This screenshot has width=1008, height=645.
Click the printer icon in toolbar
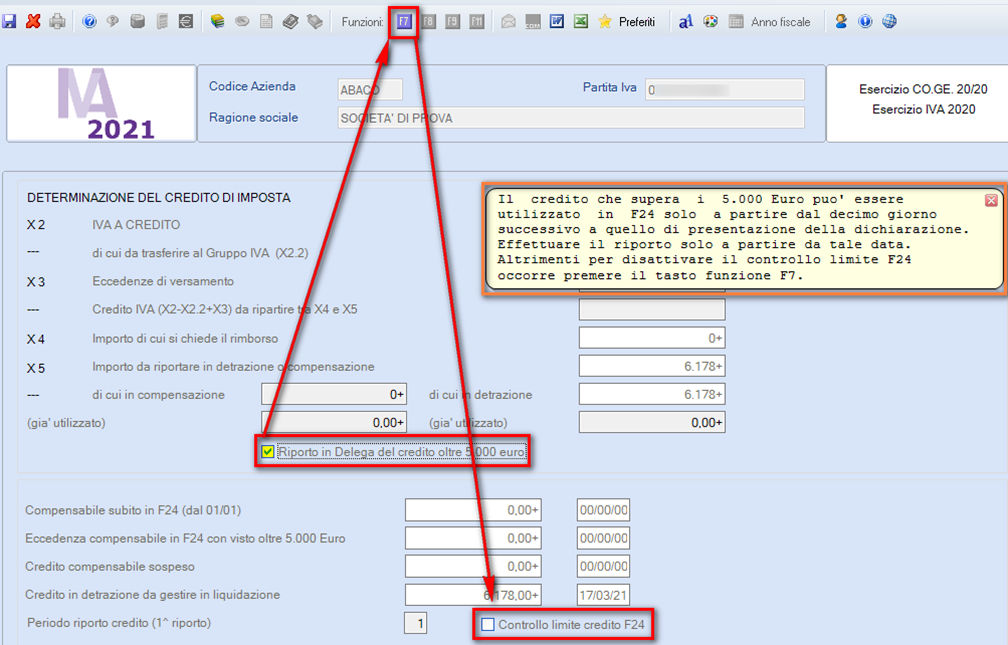(57, 21)
